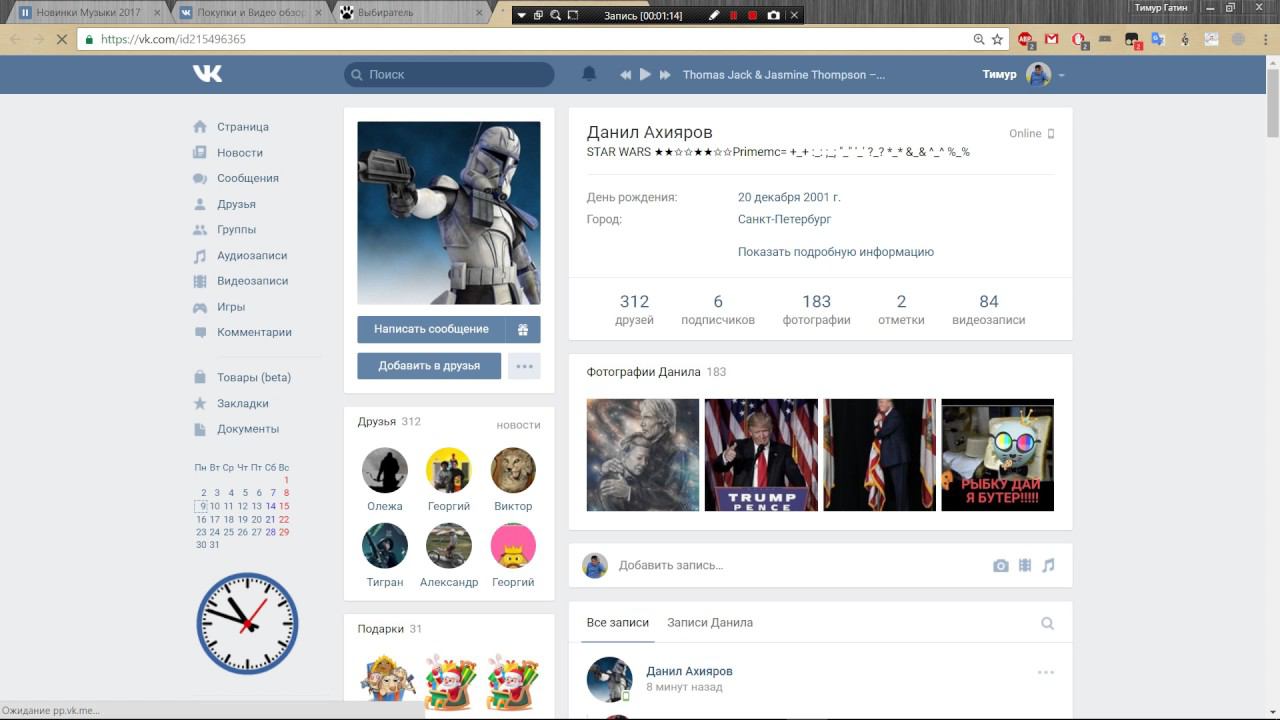Open the 84 видеозаписи counter
This screenshot has width=1280, height=720.
coord(989,309)
